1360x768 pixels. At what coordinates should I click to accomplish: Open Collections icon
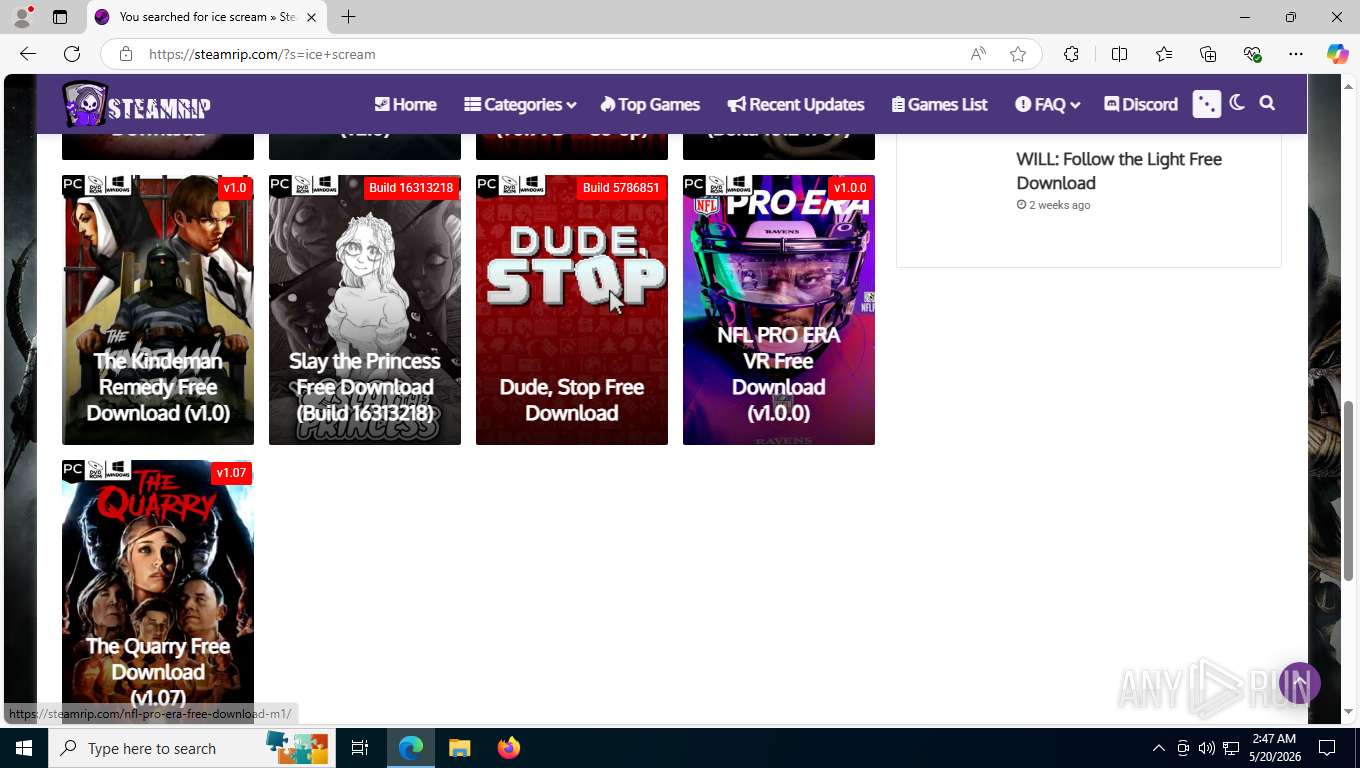pos(1208,54)
